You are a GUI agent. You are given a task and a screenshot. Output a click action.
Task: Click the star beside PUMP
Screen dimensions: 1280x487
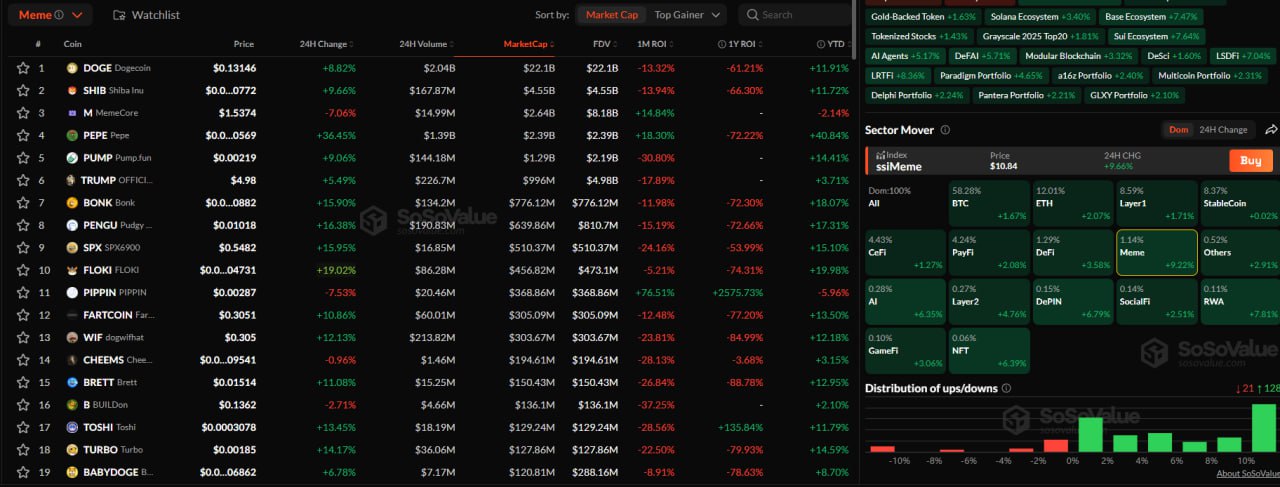[22, 158]
